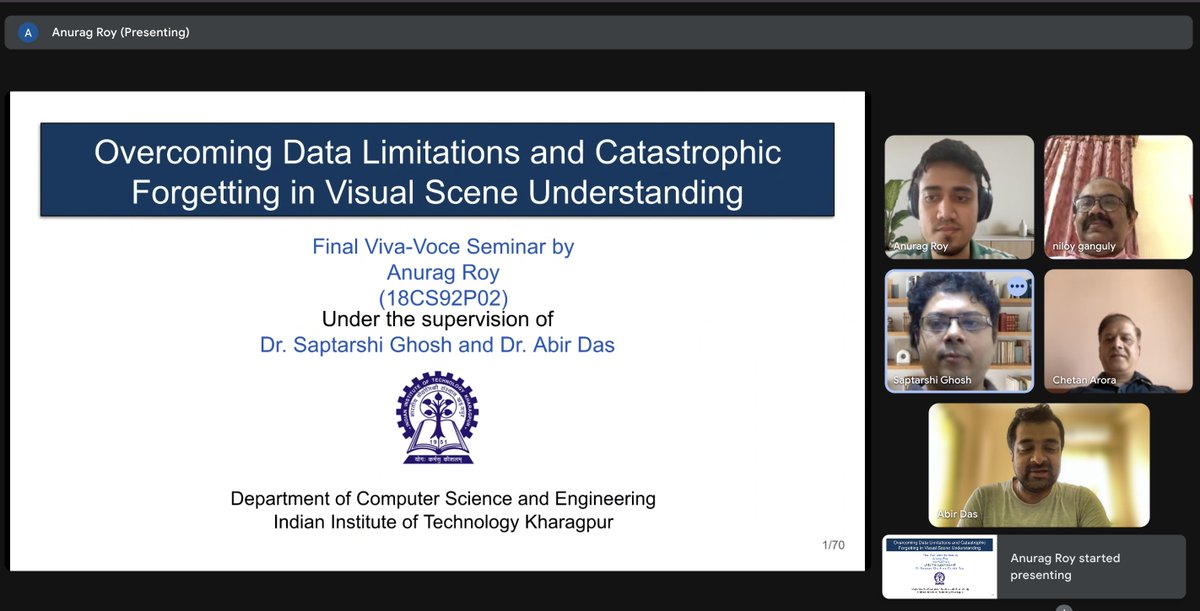Screen dimensions: 1200x611
Task: Click 'Indian Institute of Technology Kharagpur' text
Action: (443, 522)
